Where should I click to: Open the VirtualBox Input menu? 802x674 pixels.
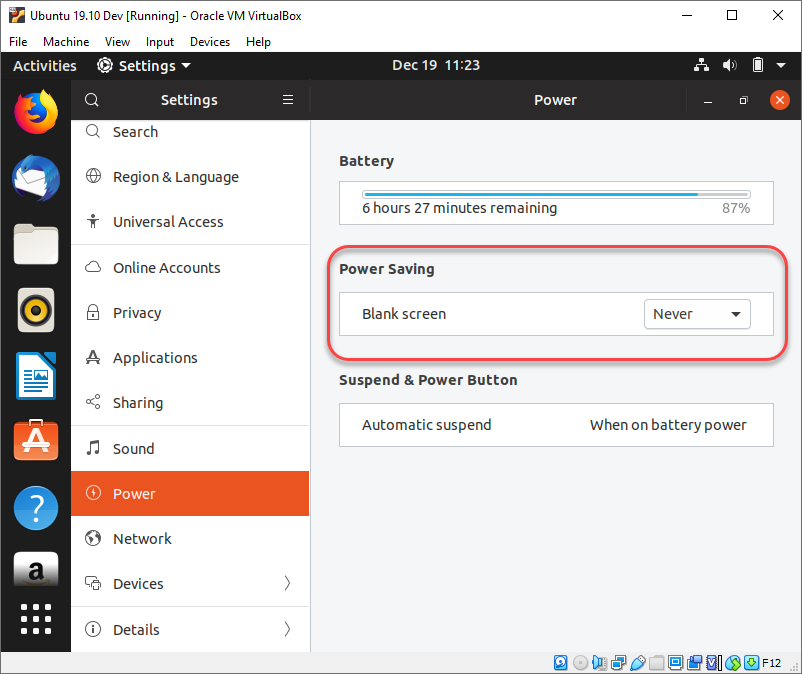pos(160,42)
